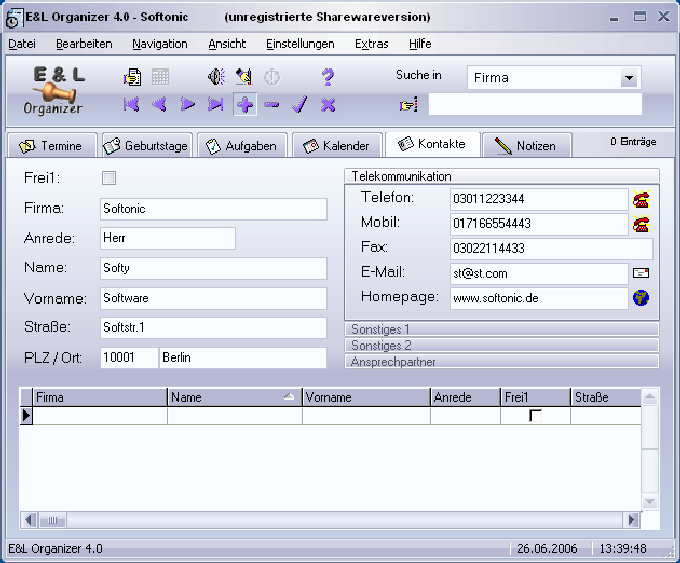The height and width of the screenshot is (563, 680).
Task: Sort grid by Firma column header
Action: coord(100,397)
